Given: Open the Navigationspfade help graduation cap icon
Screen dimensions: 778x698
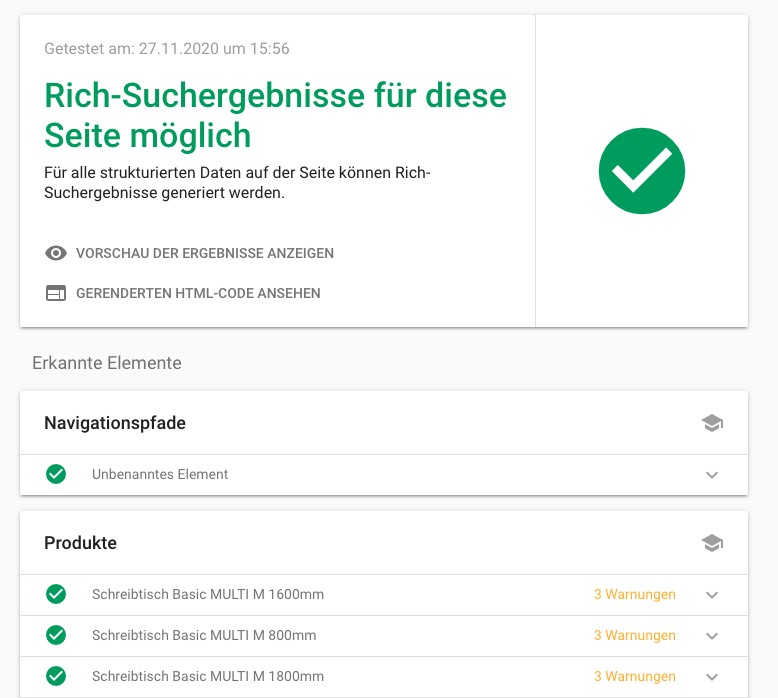Looking at the screenshot, I should click(712, 423).
